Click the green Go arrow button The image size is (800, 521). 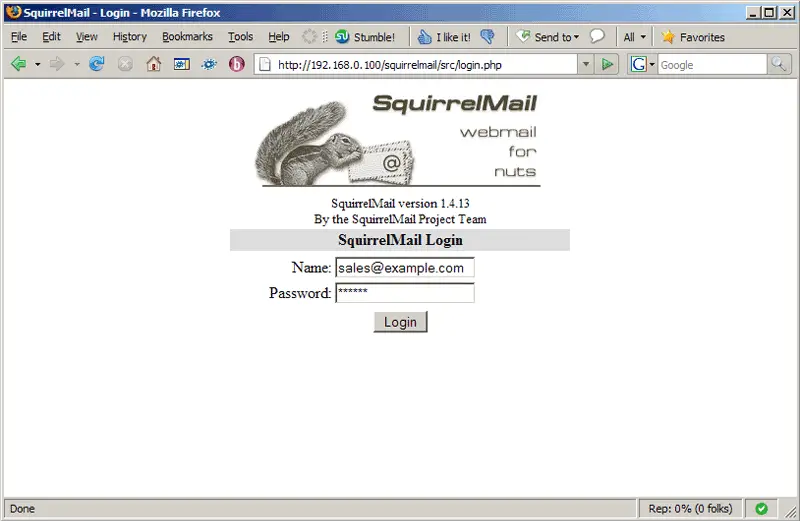[x=607, y=64]
